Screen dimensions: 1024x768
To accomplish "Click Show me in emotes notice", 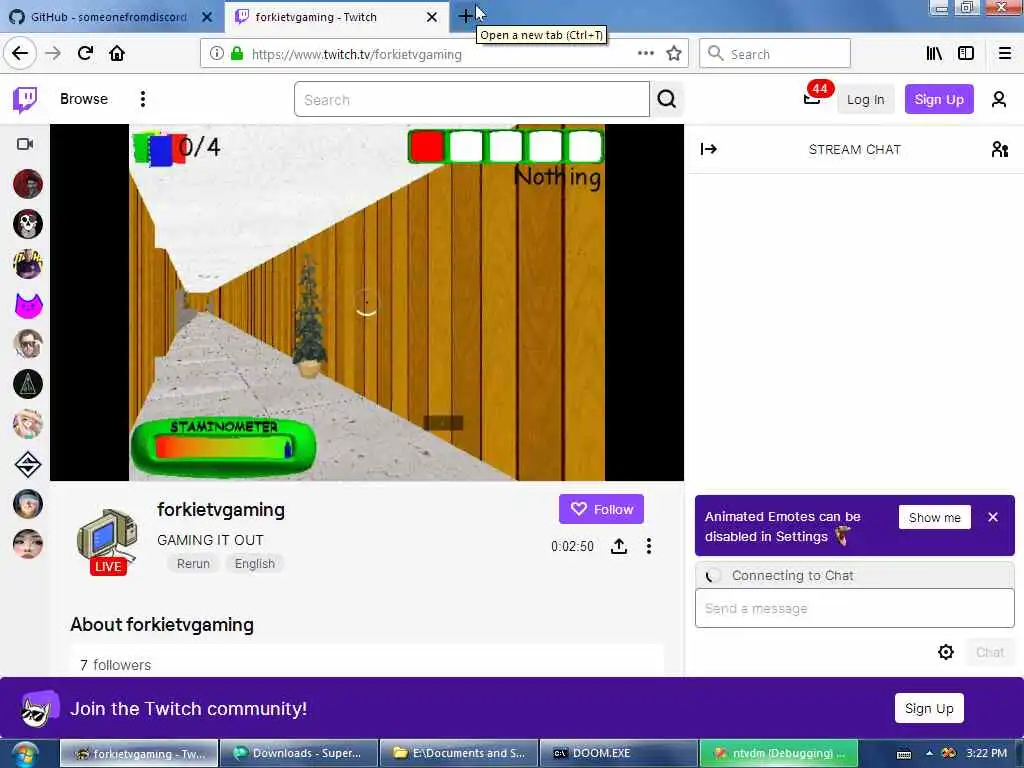I will tap(935, 517).
